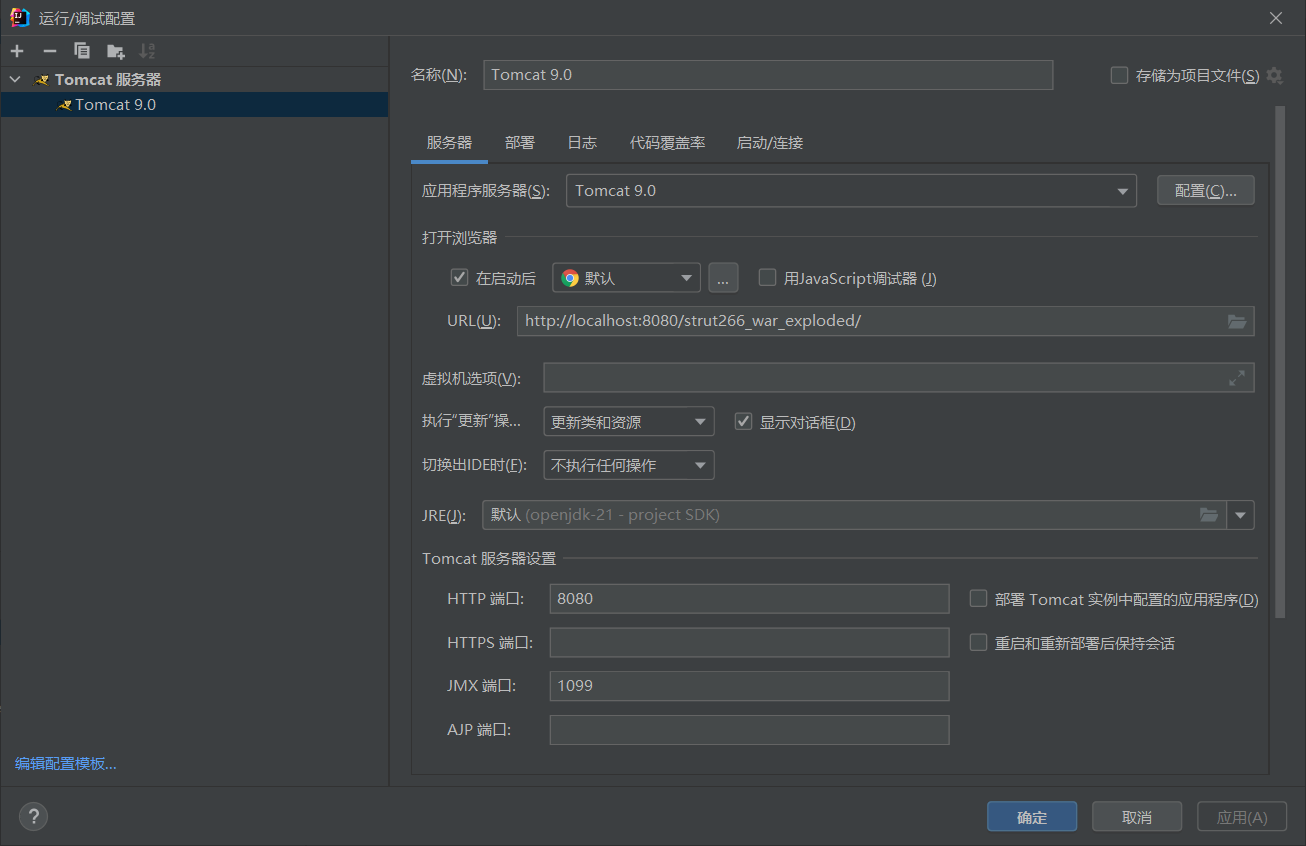Add a new run configuration
The height and width of the screenshot is (846, 1306).
point(17,51)
